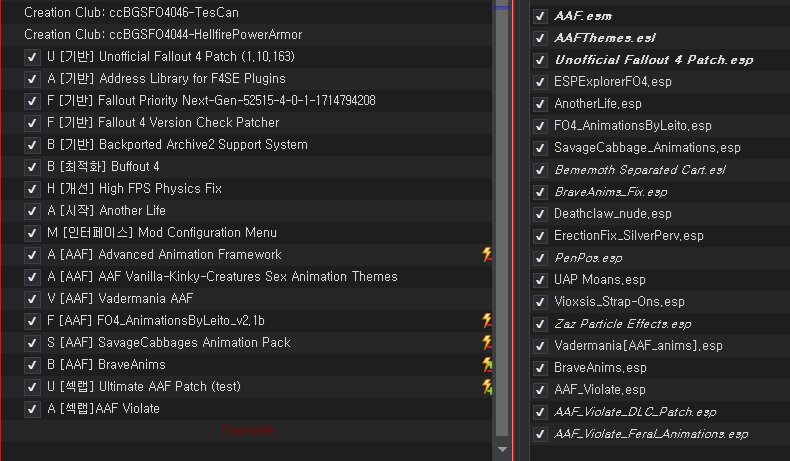The image size is (790, 461).
Task: Uncheck AAF_Violate.esp plugin checkbox
Action: coord(540,390)
